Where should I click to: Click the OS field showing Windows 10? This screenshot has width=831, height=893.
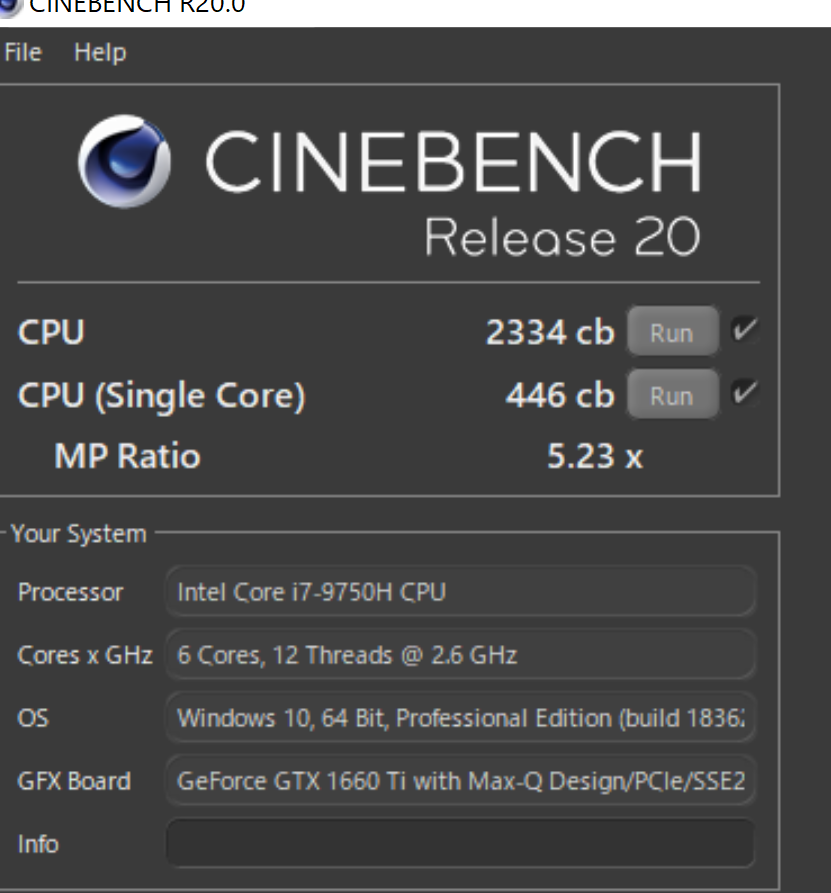tap(460, 718)
